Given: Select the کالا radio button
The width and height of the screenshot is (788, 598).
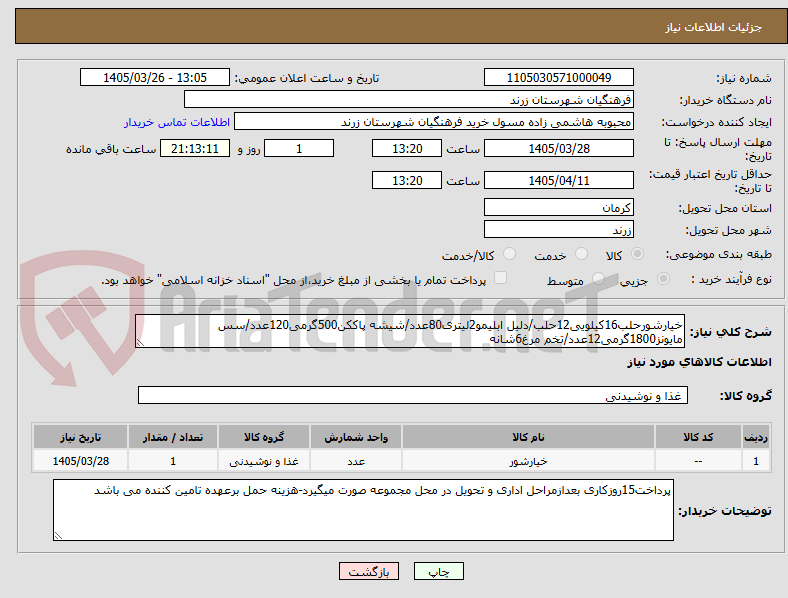Looking at the screenshot, I should (637, 254).
